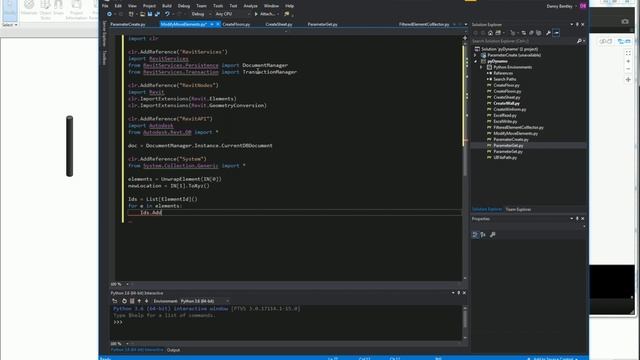
Task: Click Clear Screen icon in Python Interactive
Action: [x=132, y=301]
